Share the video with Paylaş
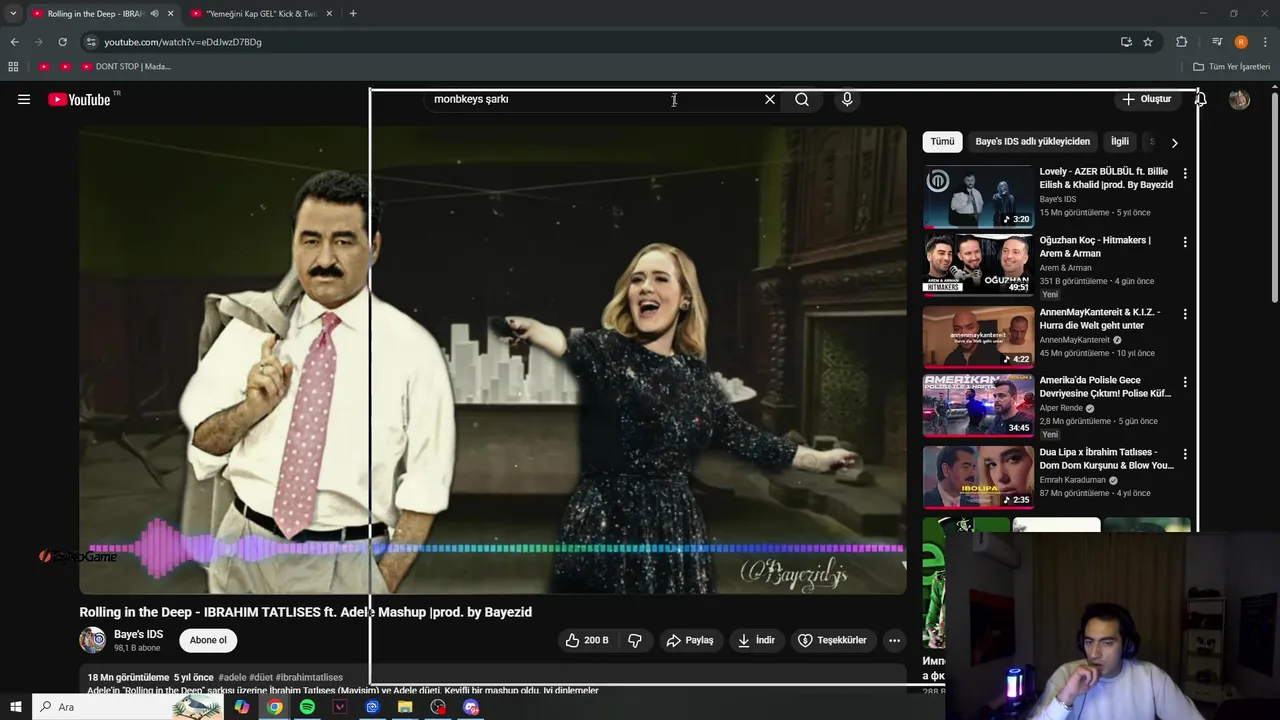This screenshot has width=1280, height=720. point(690,640)
